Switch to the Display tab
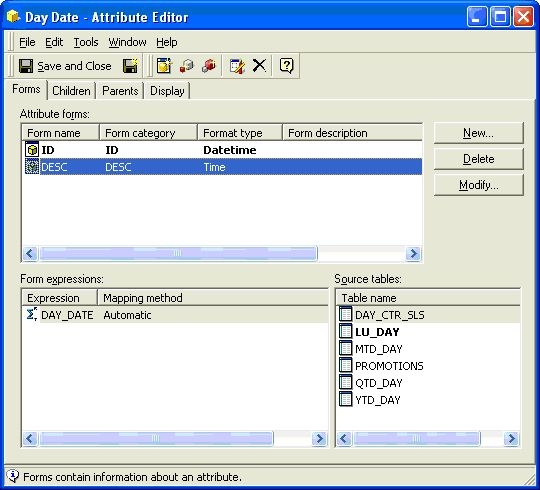This screenshot has width=540, height=490. [167, 91]
